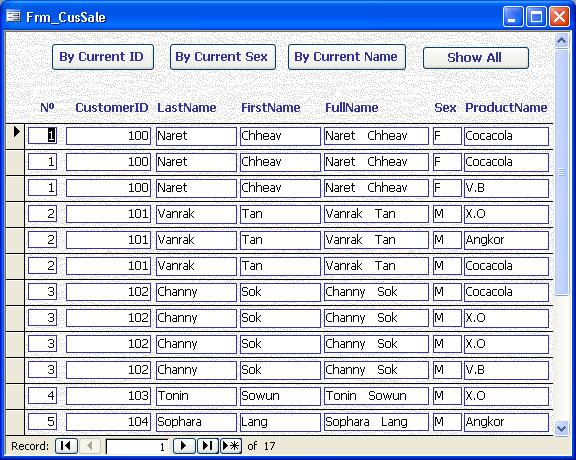The height and width of the screenshot is (460, 576).
Task: Click FirstName Sowun field
Action: point(280,396)
